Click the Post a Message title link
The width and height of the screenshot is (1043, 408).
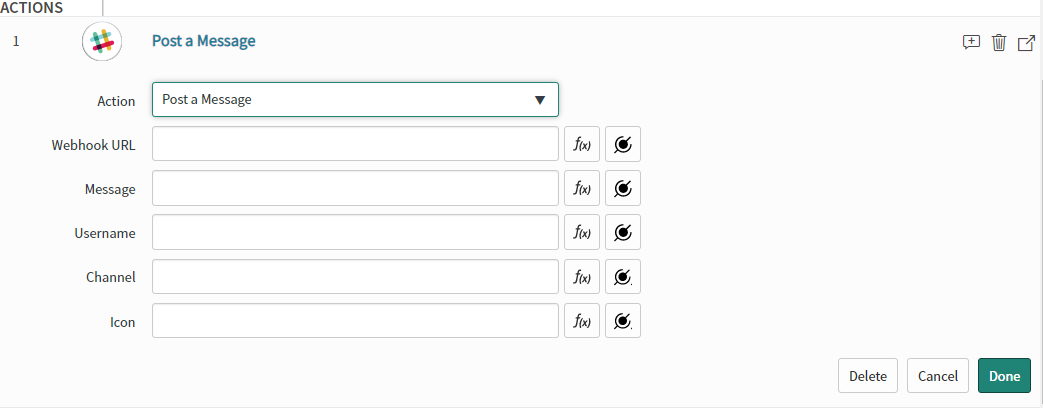tap(204, 41)
